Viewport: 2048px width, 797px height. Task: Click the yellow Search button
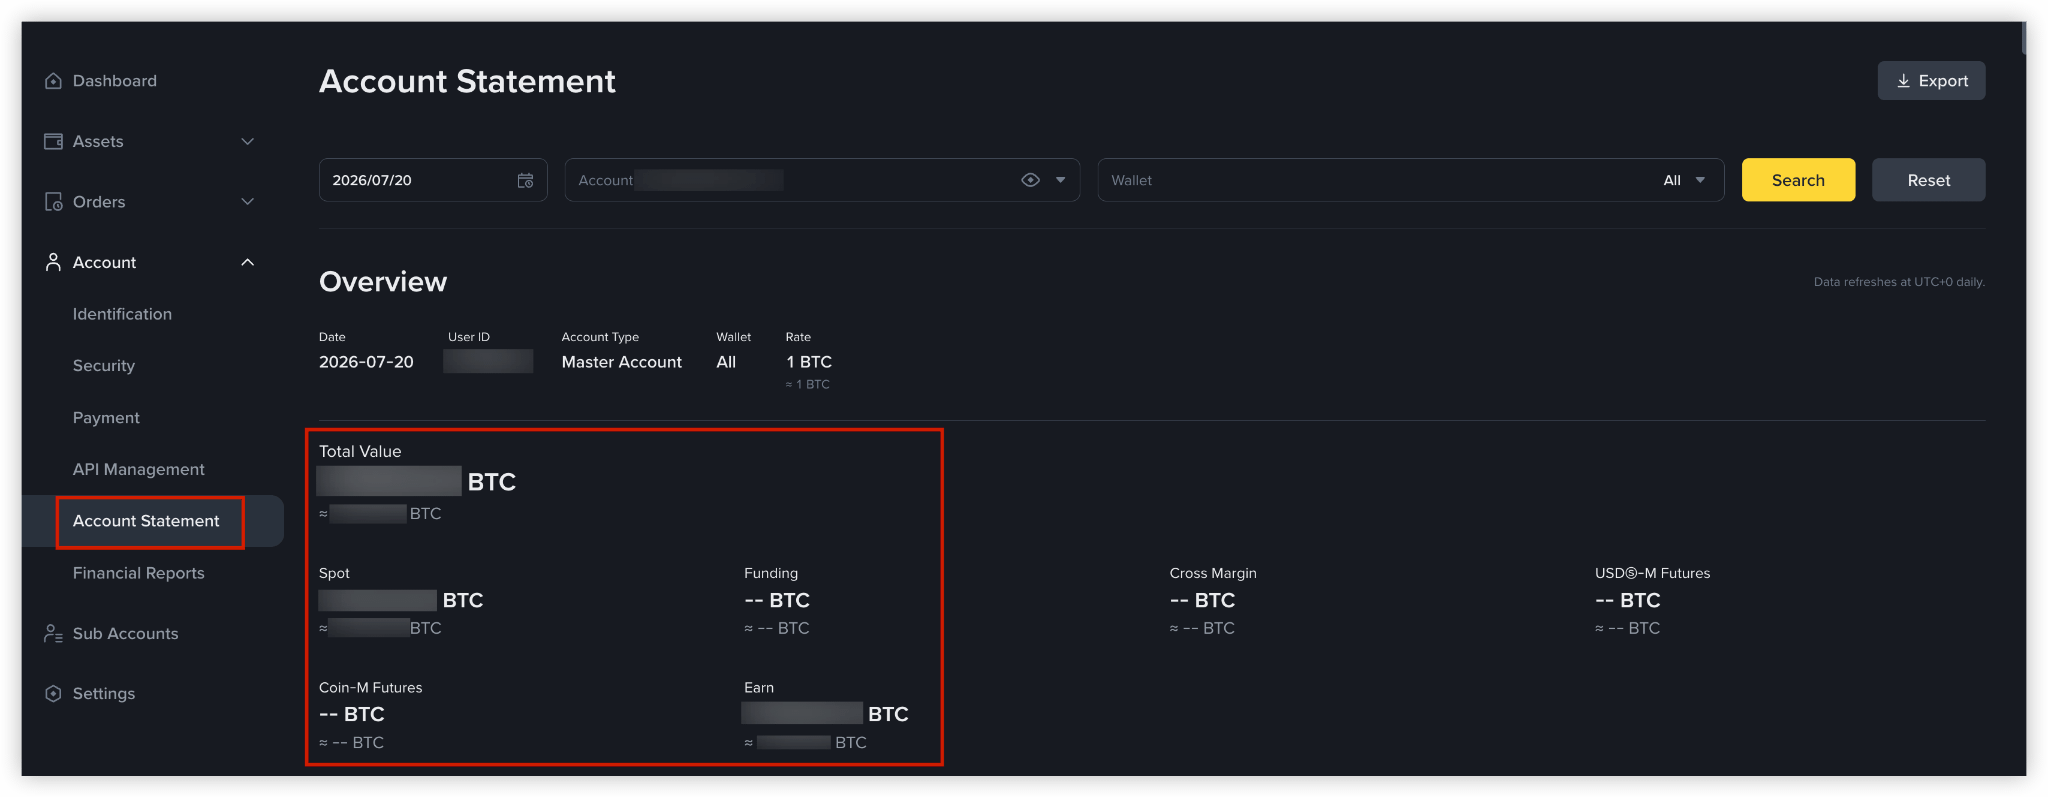click(x=1798, y=180)
